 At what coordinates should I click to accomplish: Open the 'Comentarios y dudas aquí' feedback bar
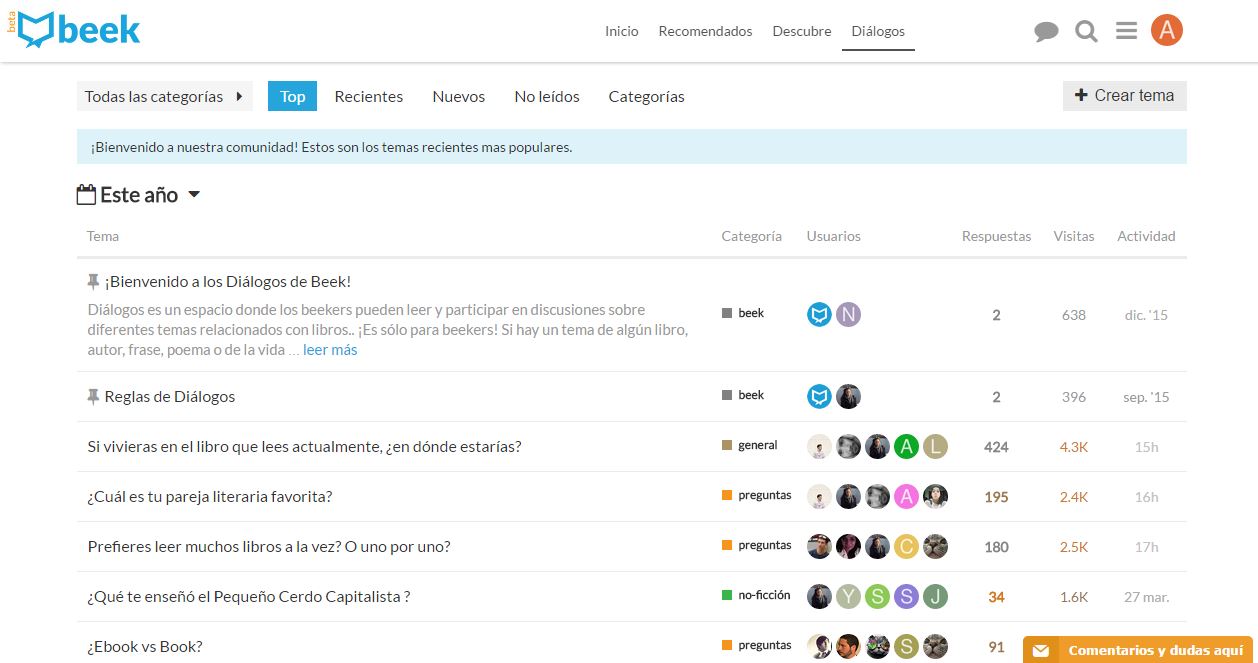pyautogui.click(x=1155, y=651)
